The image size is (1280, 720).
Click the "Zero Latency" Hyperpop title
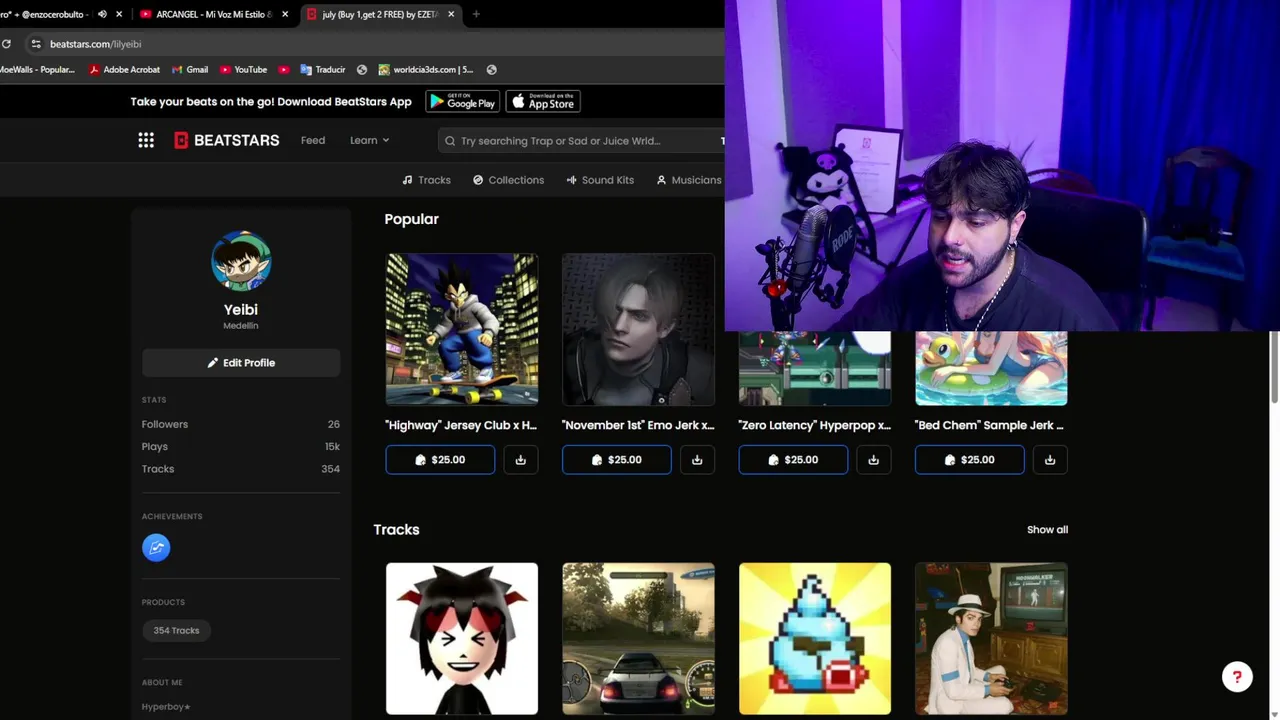(x=815, y=425)
